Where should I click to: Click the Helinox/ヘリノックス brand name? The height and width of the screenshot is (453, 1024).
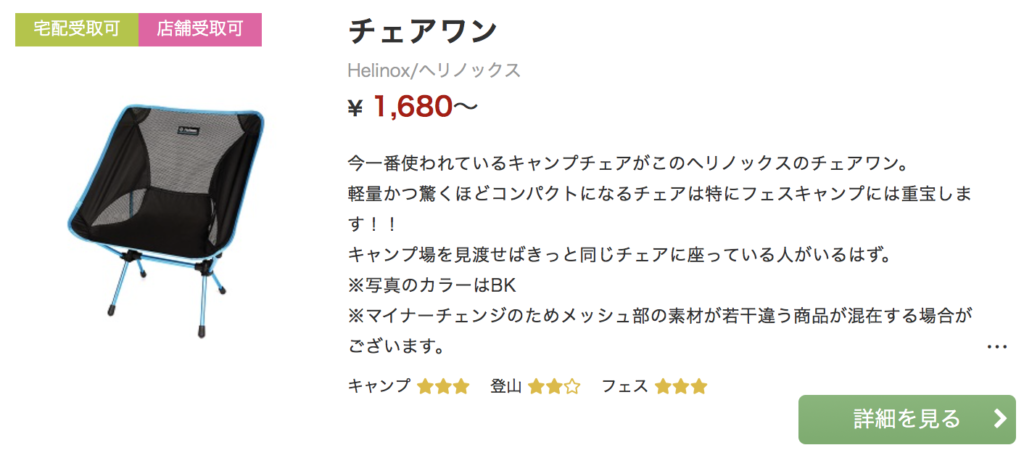[x=434, y=70]
